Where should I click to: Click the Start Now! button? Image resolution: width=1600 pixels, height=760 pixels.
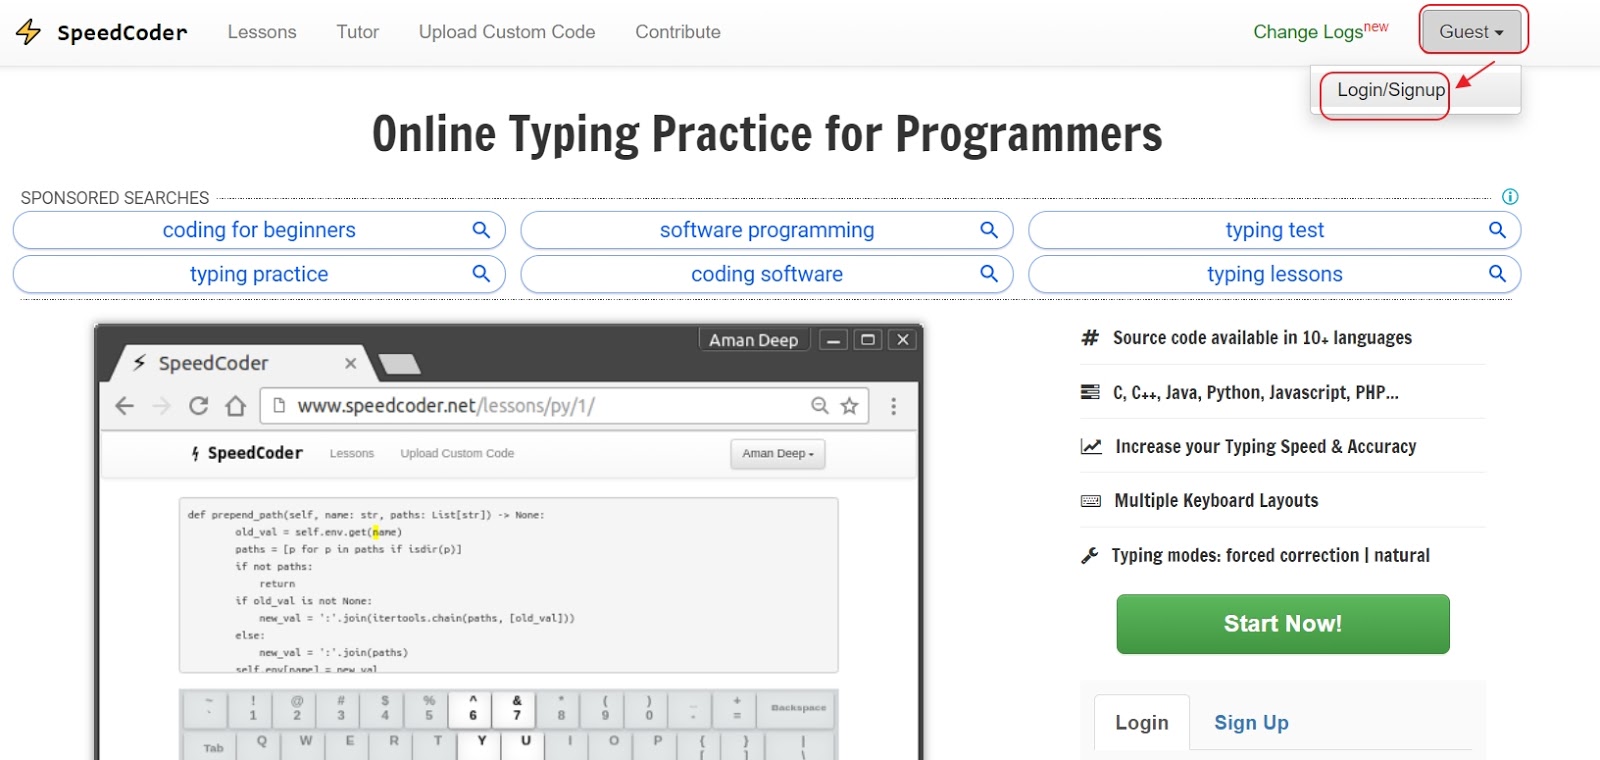[x=1283, y=624]
